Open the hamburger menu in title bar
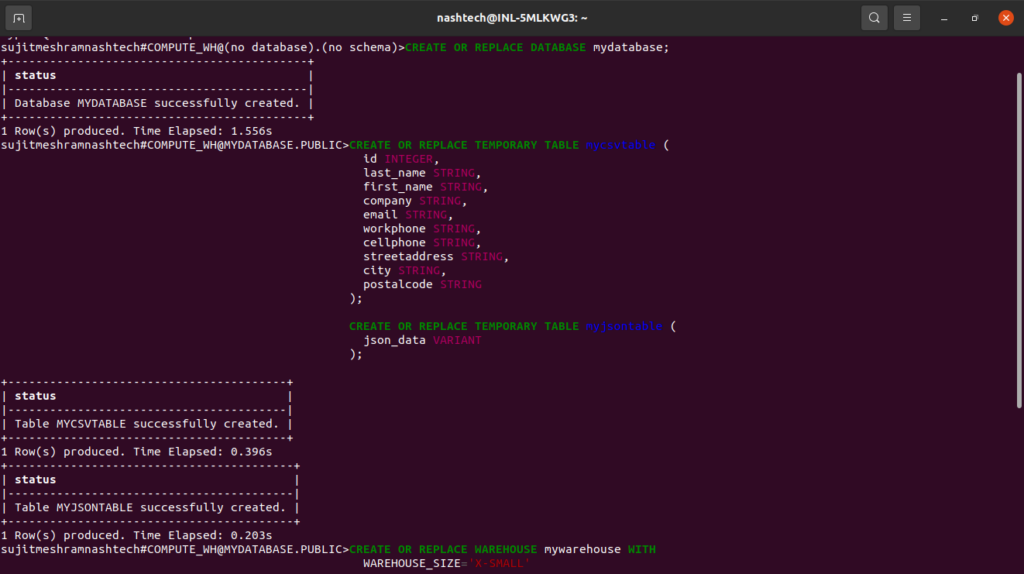 pos(907,18)
